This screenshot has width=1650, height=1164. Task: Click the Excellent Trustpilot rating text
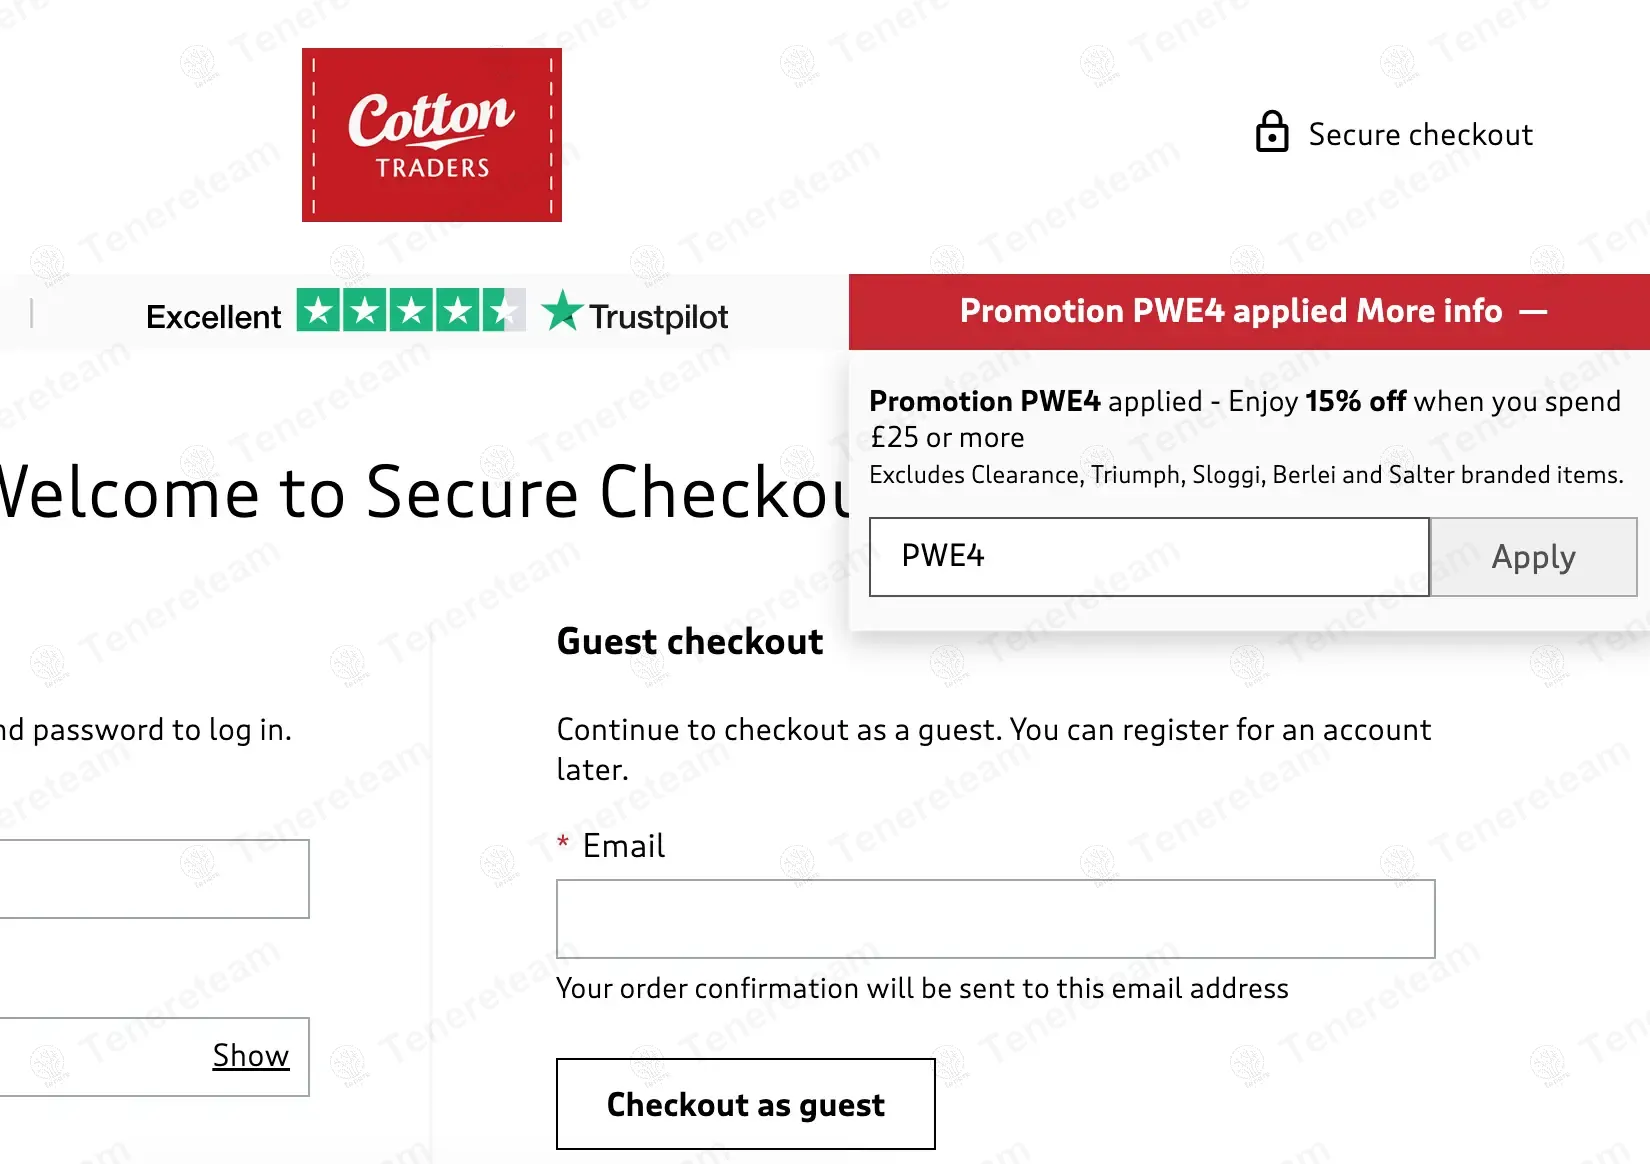point(213,317)
